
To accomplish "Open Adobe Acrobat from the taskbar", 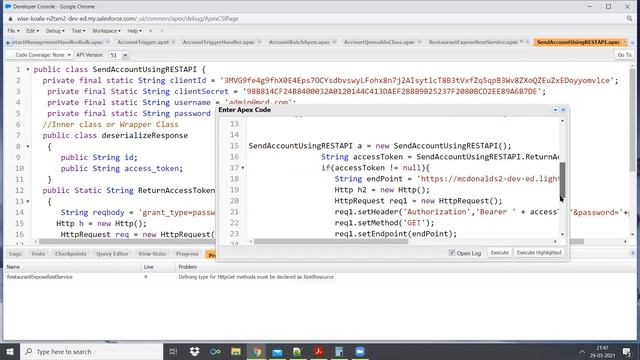I will pos(318,351).
